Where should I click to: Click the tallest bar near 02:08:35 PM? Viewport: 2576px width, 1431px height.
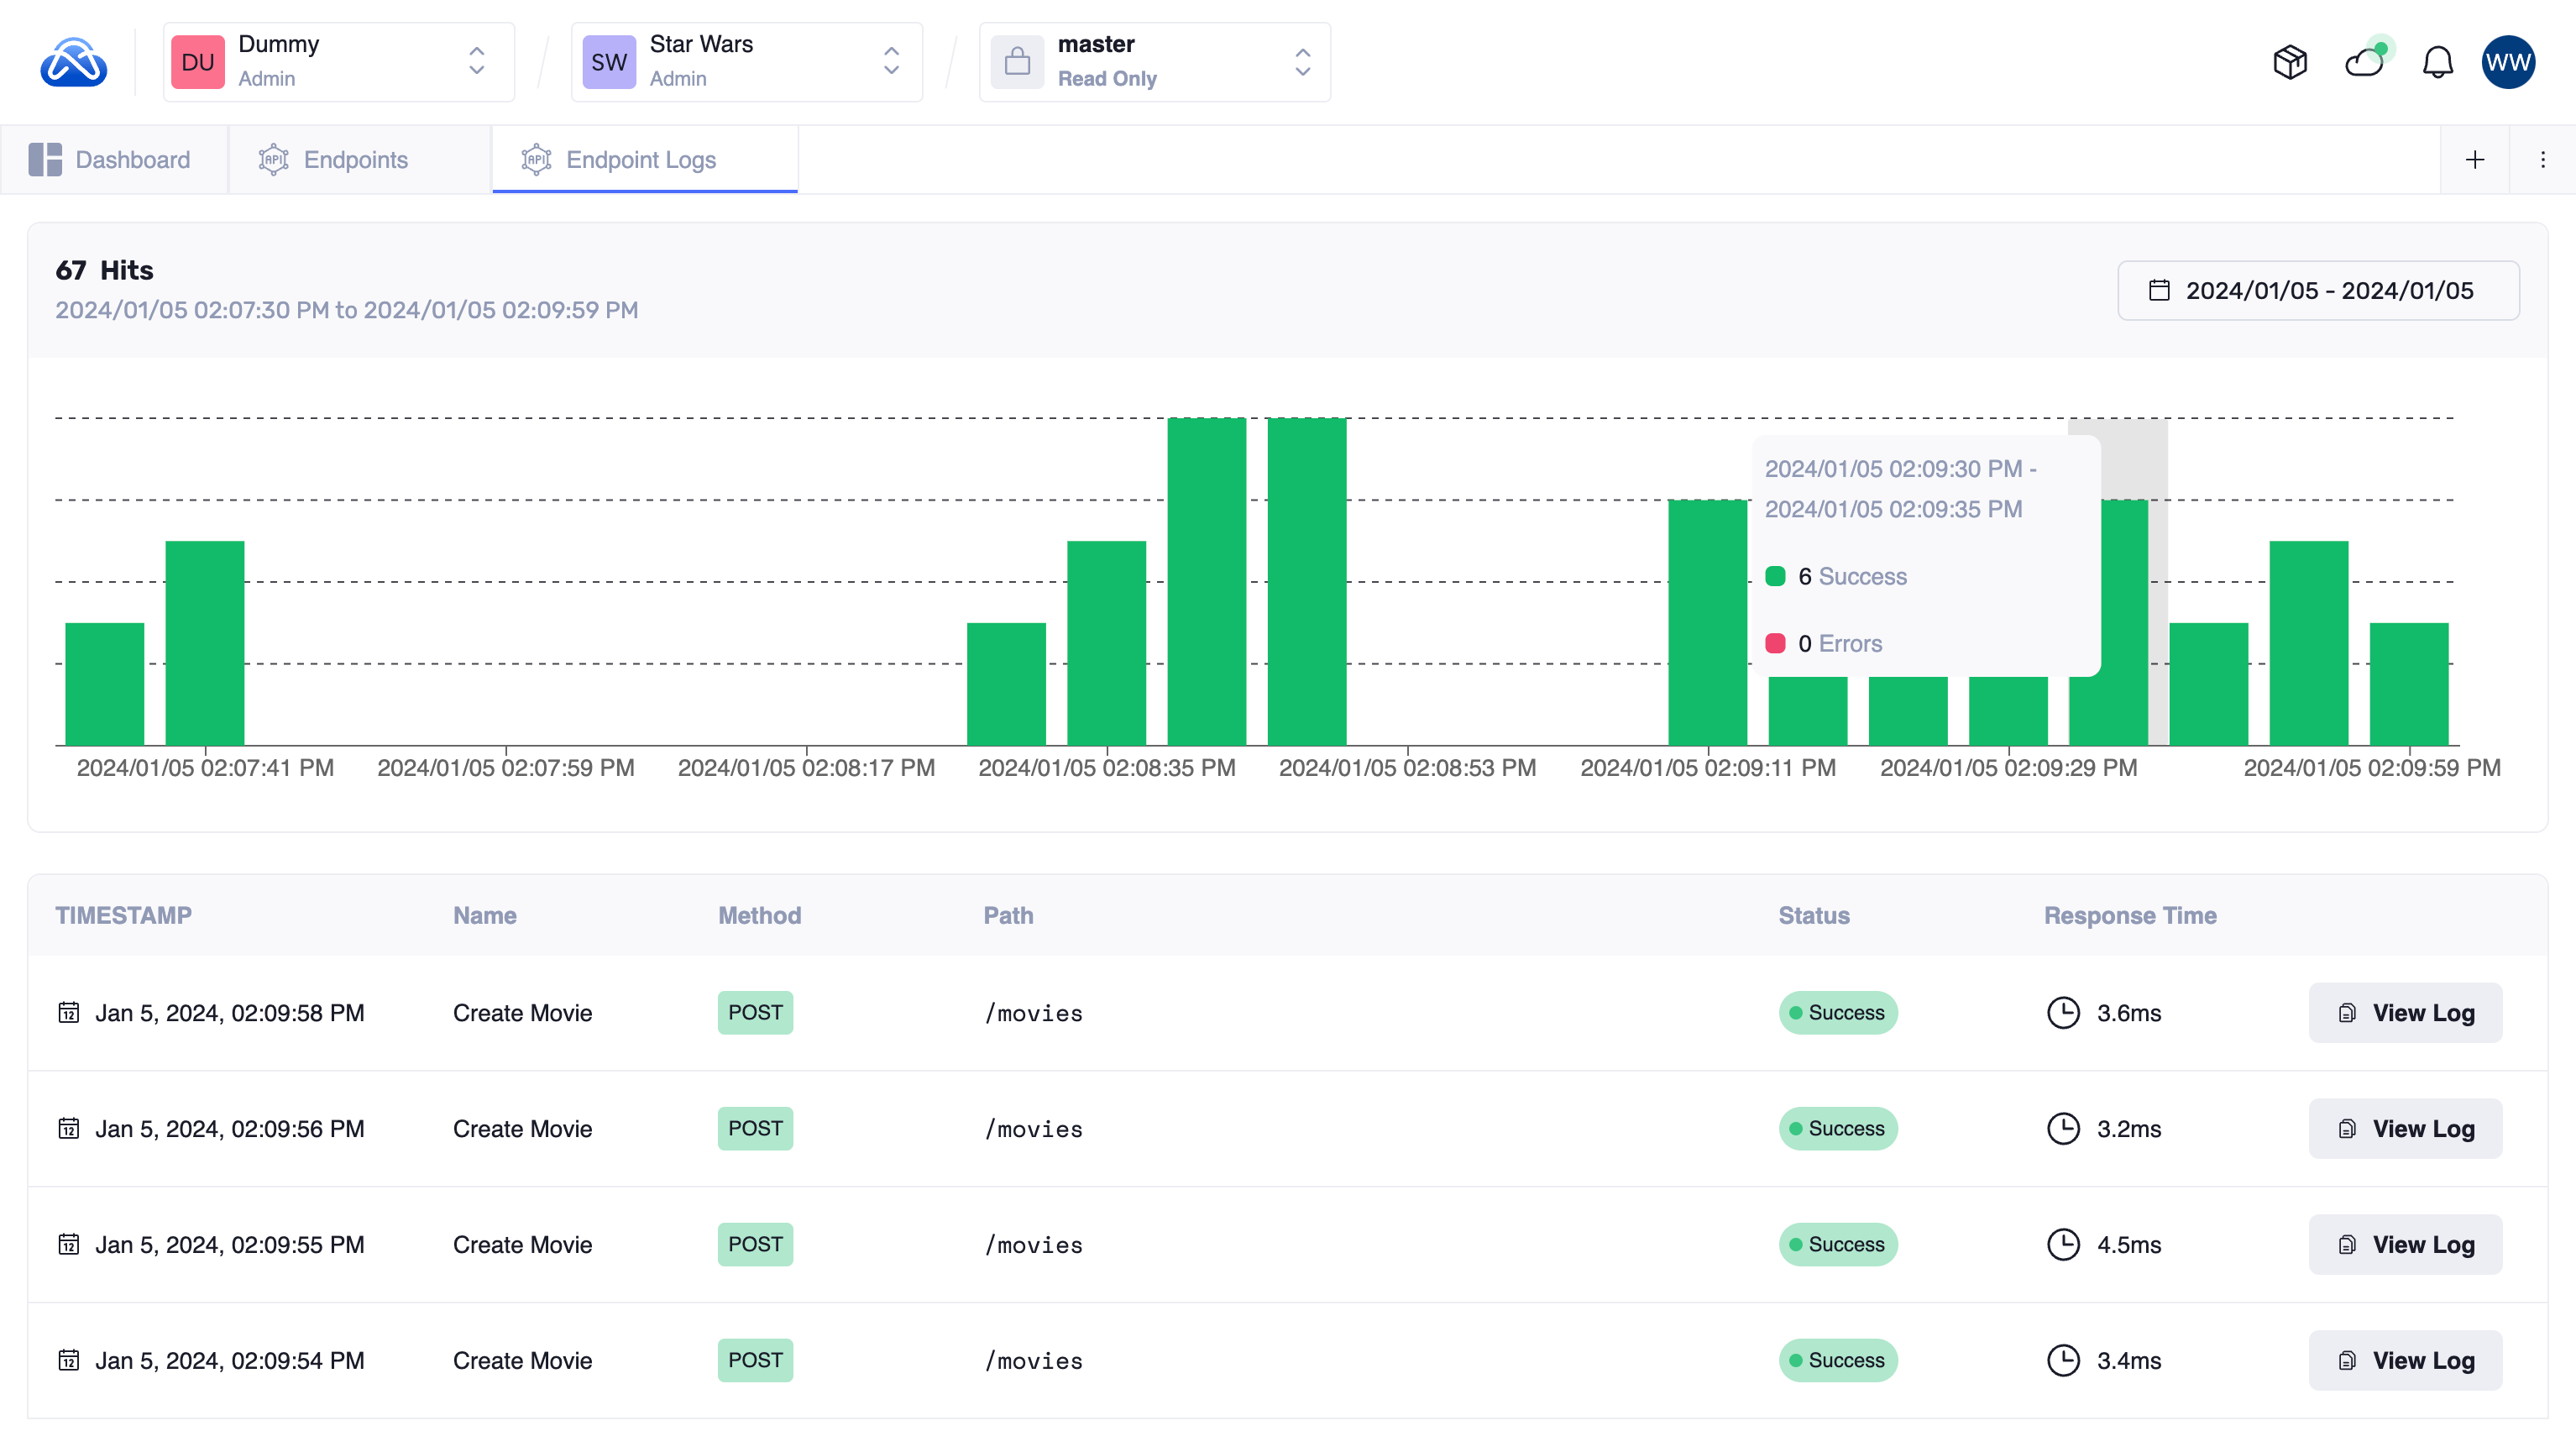1206,580
